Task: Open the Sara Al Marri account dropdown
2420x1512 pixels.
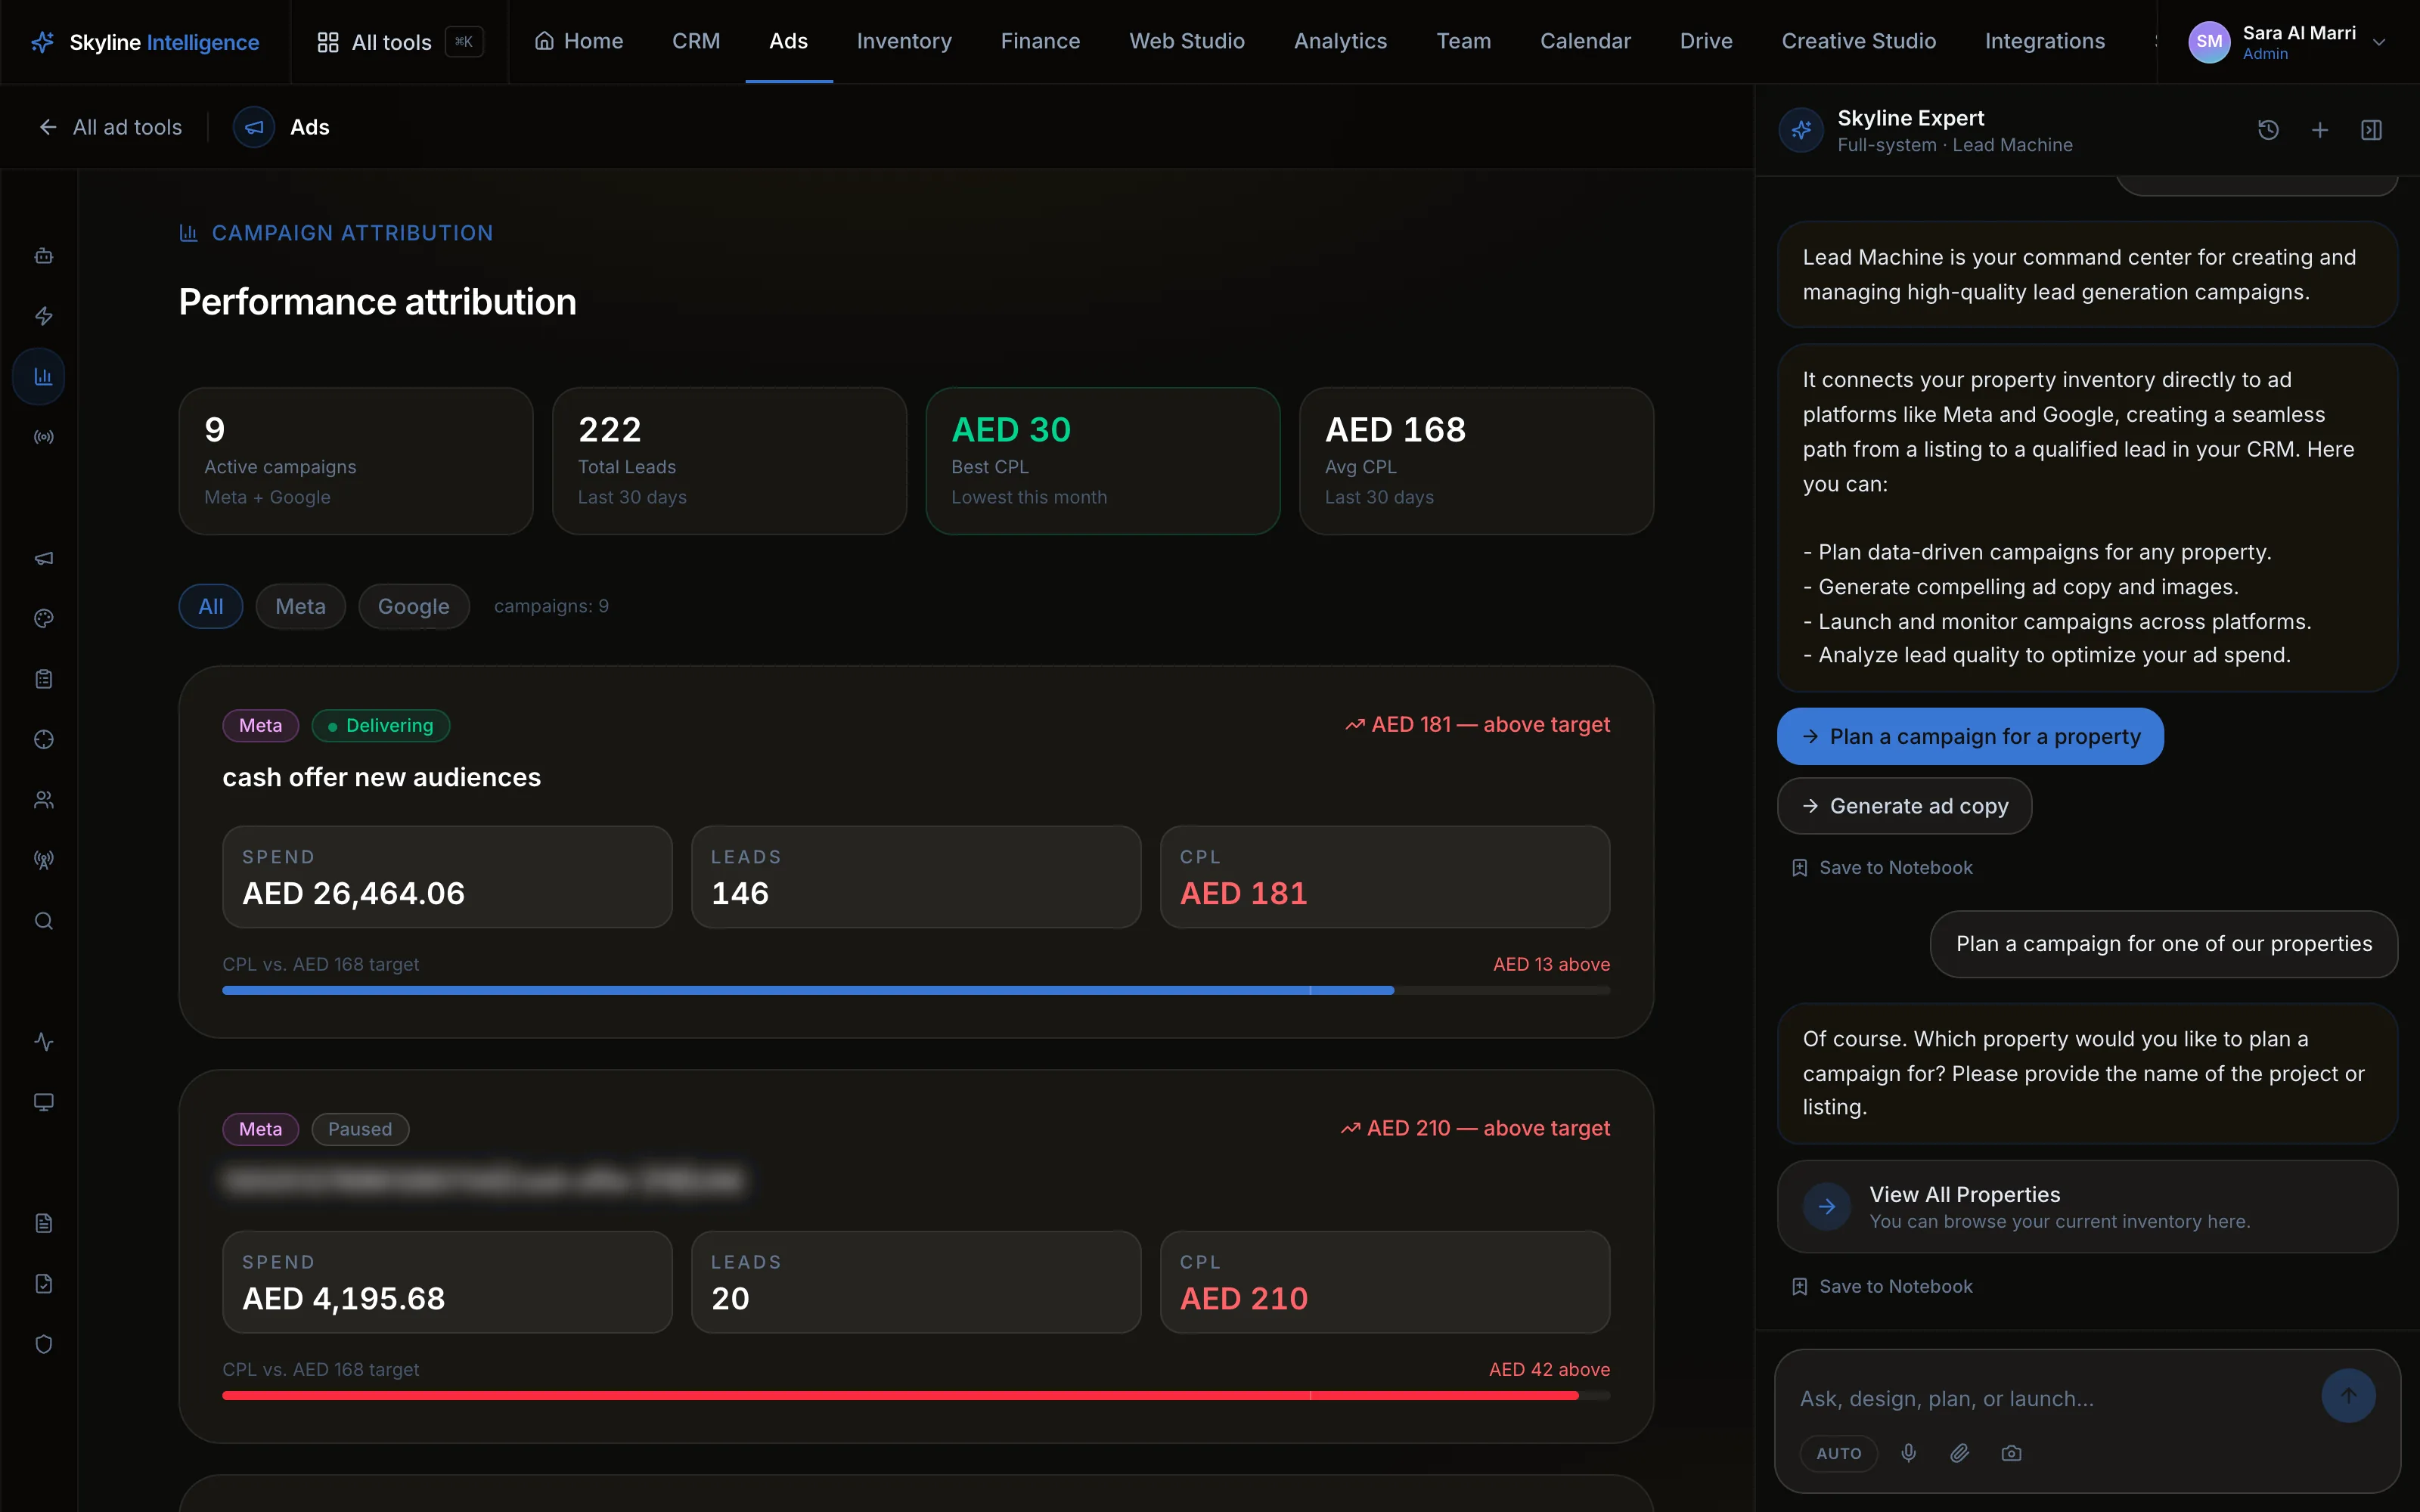Action: pos(2288,42)
